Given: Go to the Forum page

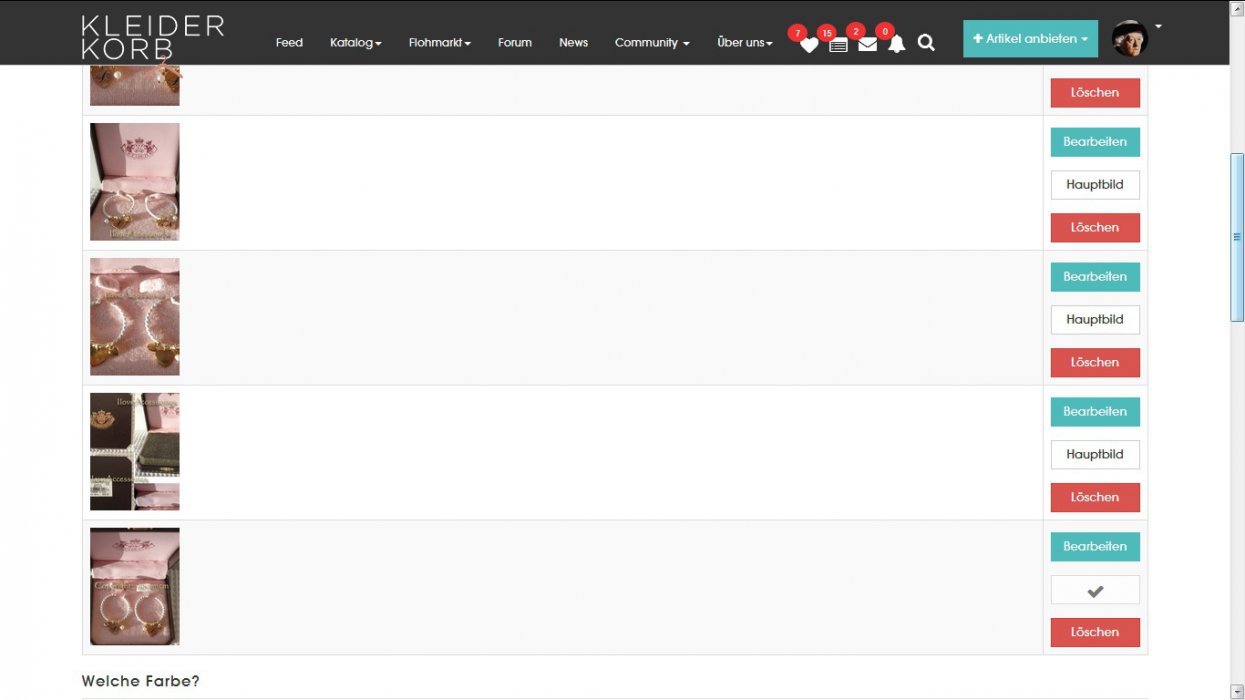Looking at the screenshot, I should point(514,43).
